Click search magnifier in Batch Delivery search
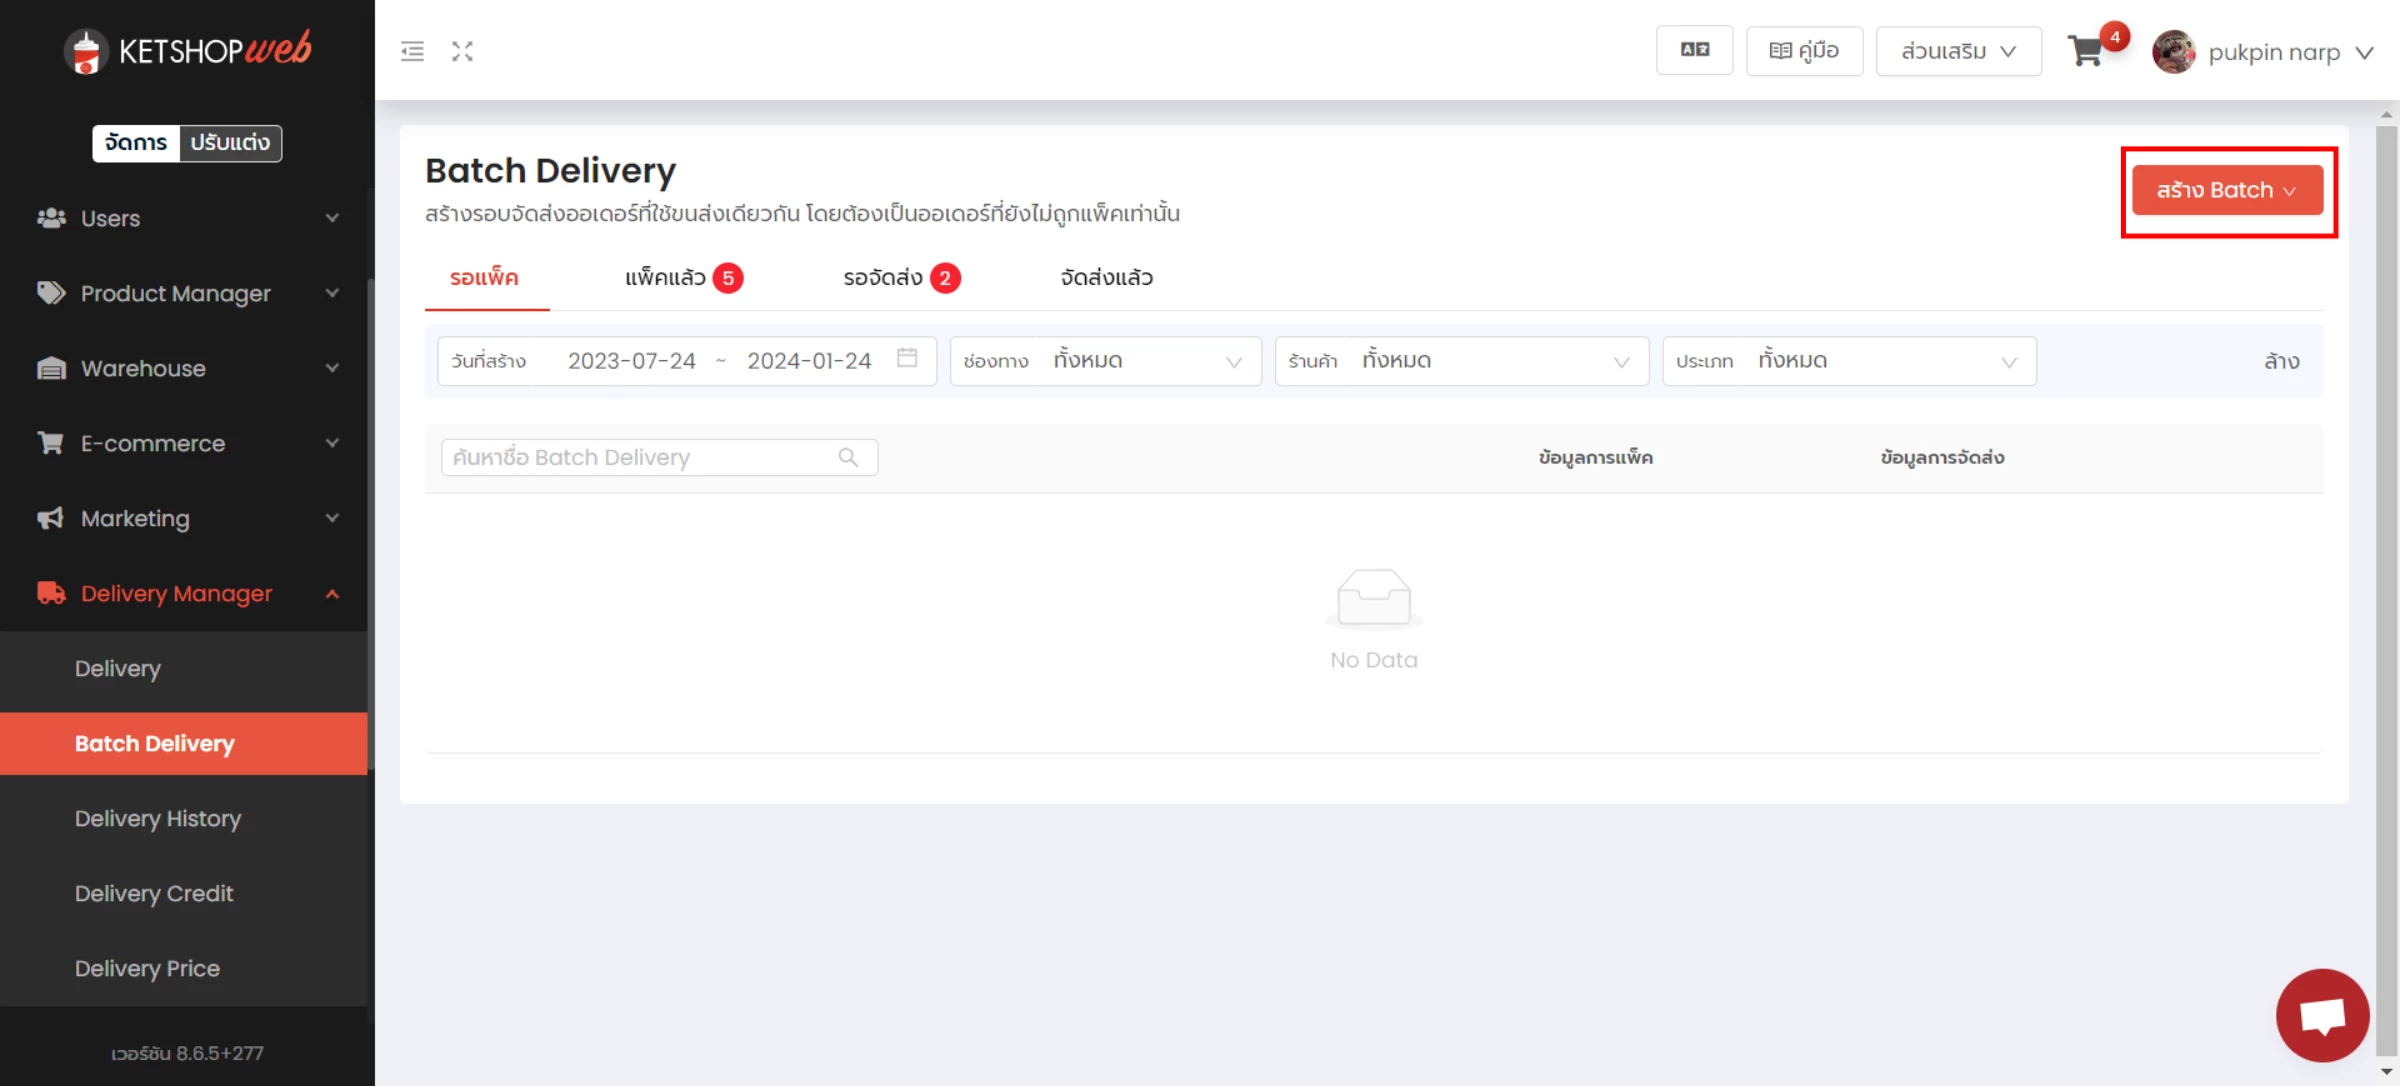 (848, 457)
